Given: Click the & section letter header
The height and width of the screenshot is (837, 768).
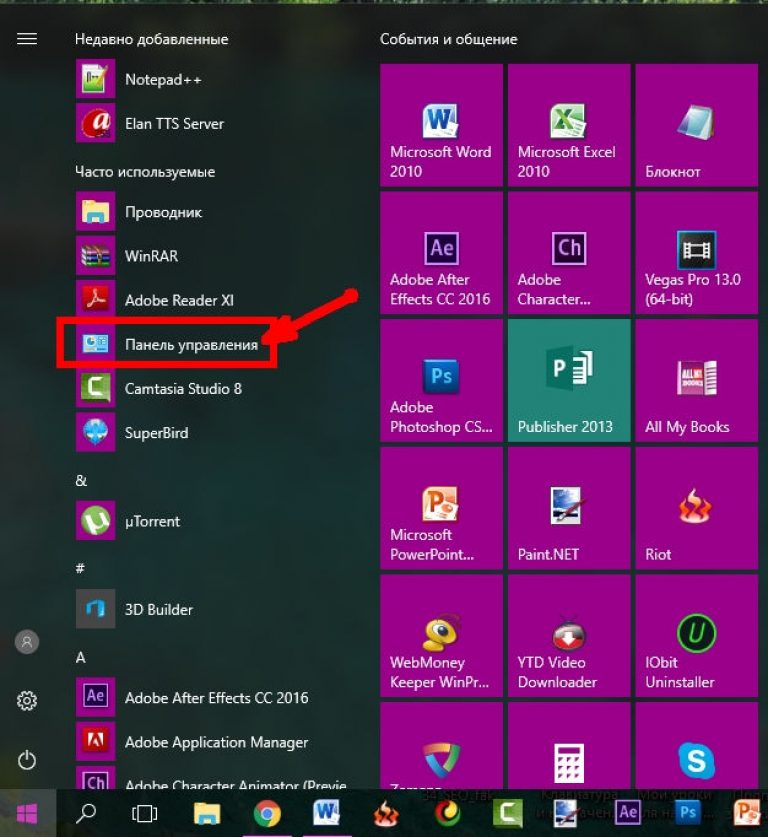Looking at the screenshot, I should pos(81,481).
